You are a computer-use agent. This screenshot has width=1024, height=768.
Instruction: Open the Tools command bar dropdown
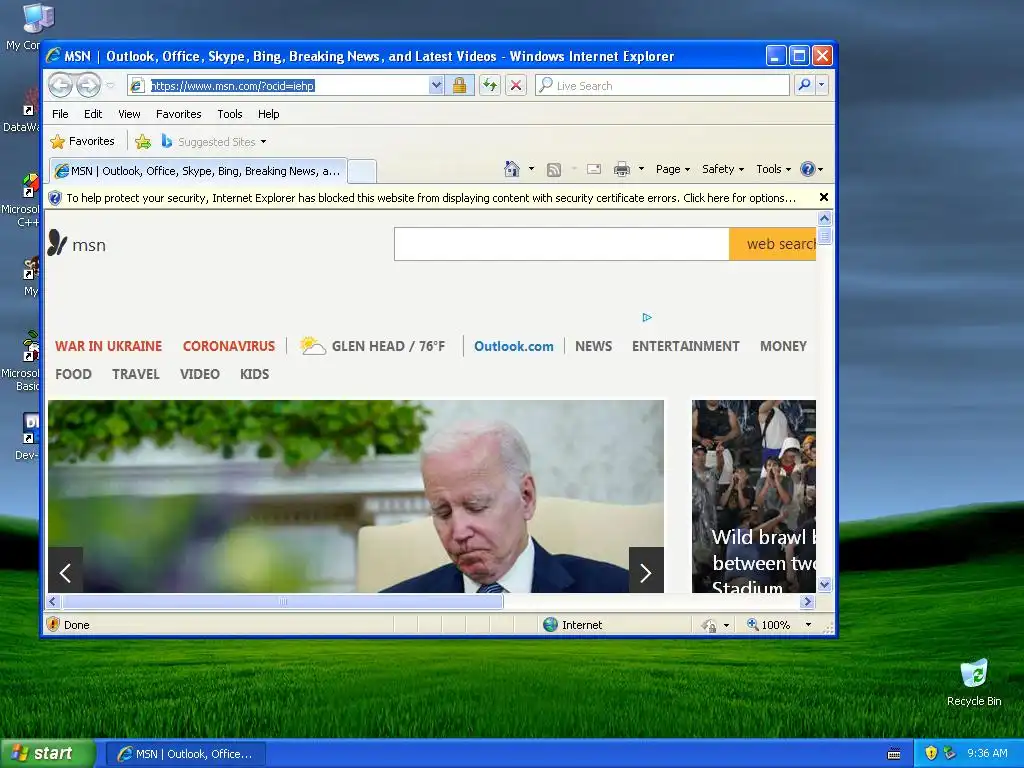(x=773, y=169)
